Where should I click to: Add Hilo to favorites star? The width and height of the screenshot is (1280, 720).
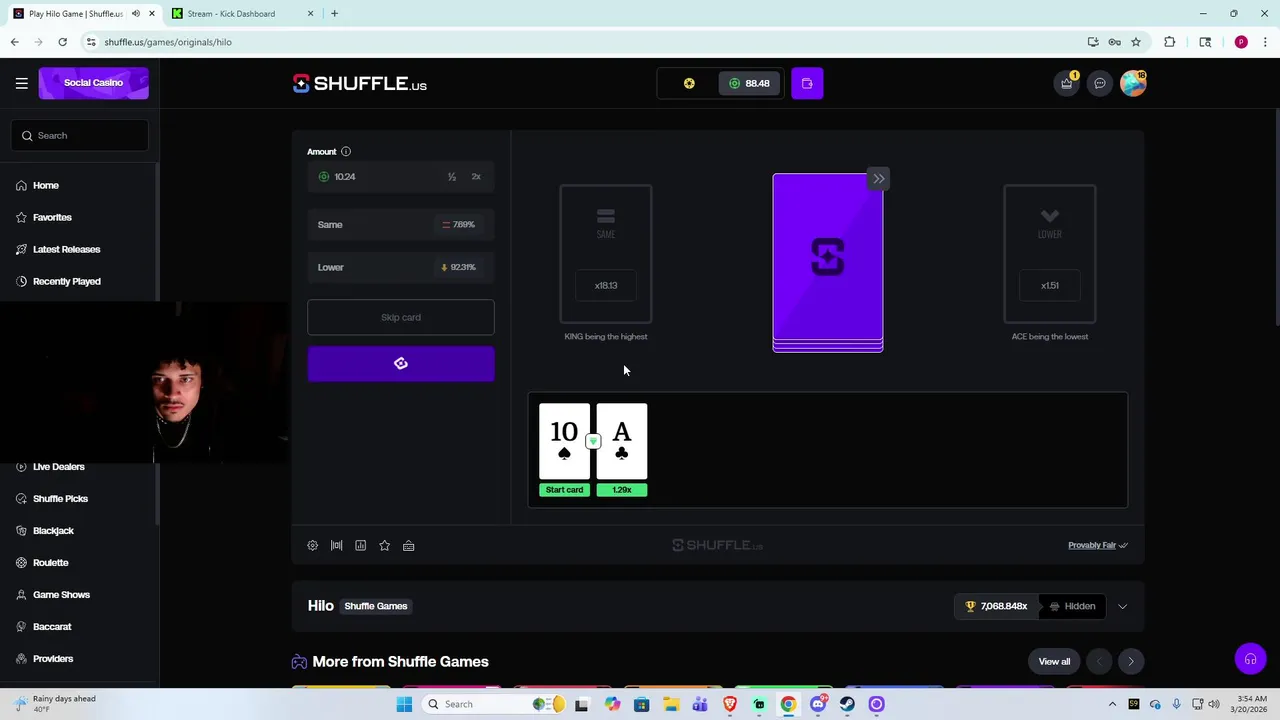(385, 545)
